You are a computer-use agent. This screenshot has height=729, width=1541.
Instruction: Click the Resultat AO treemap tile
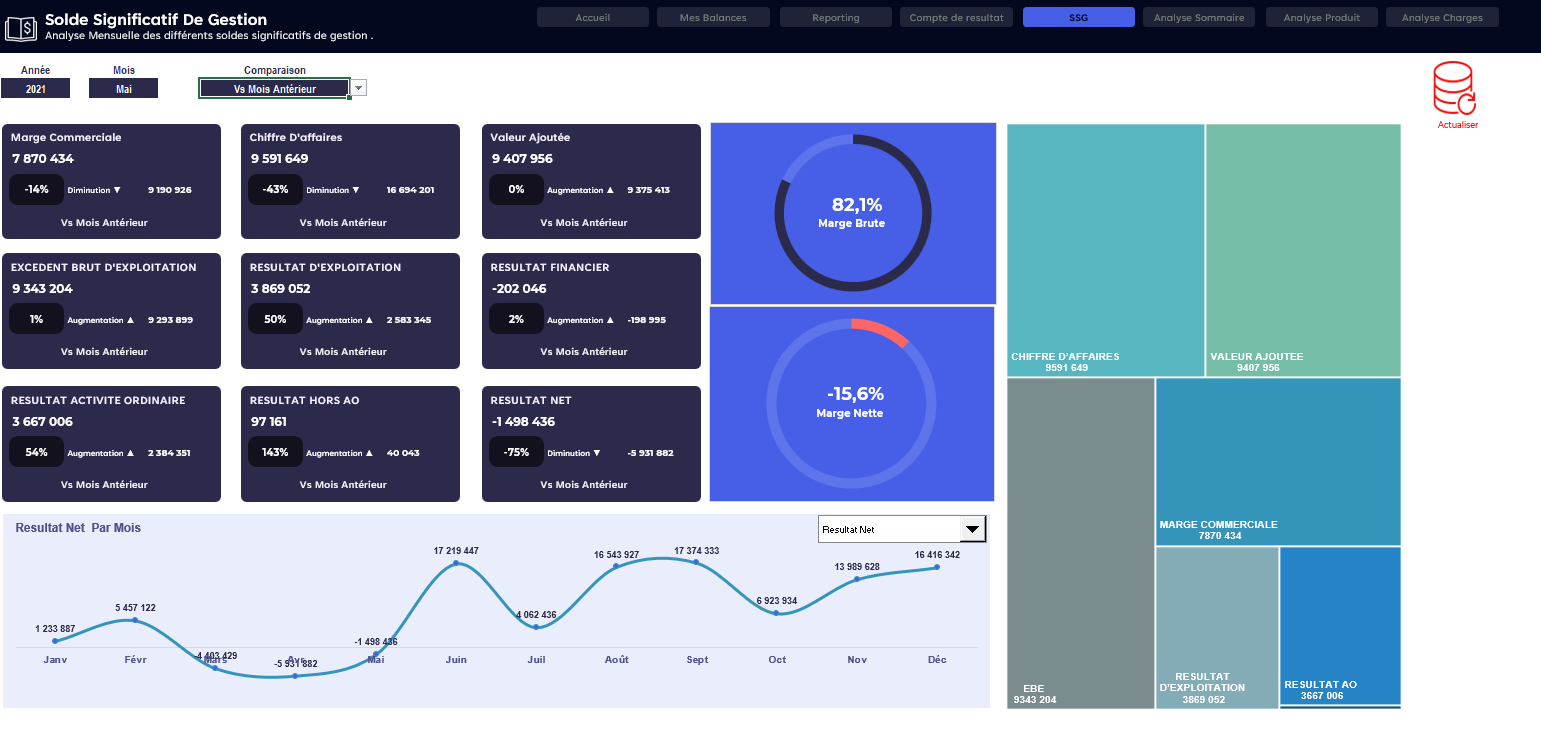pos(1340,626)
